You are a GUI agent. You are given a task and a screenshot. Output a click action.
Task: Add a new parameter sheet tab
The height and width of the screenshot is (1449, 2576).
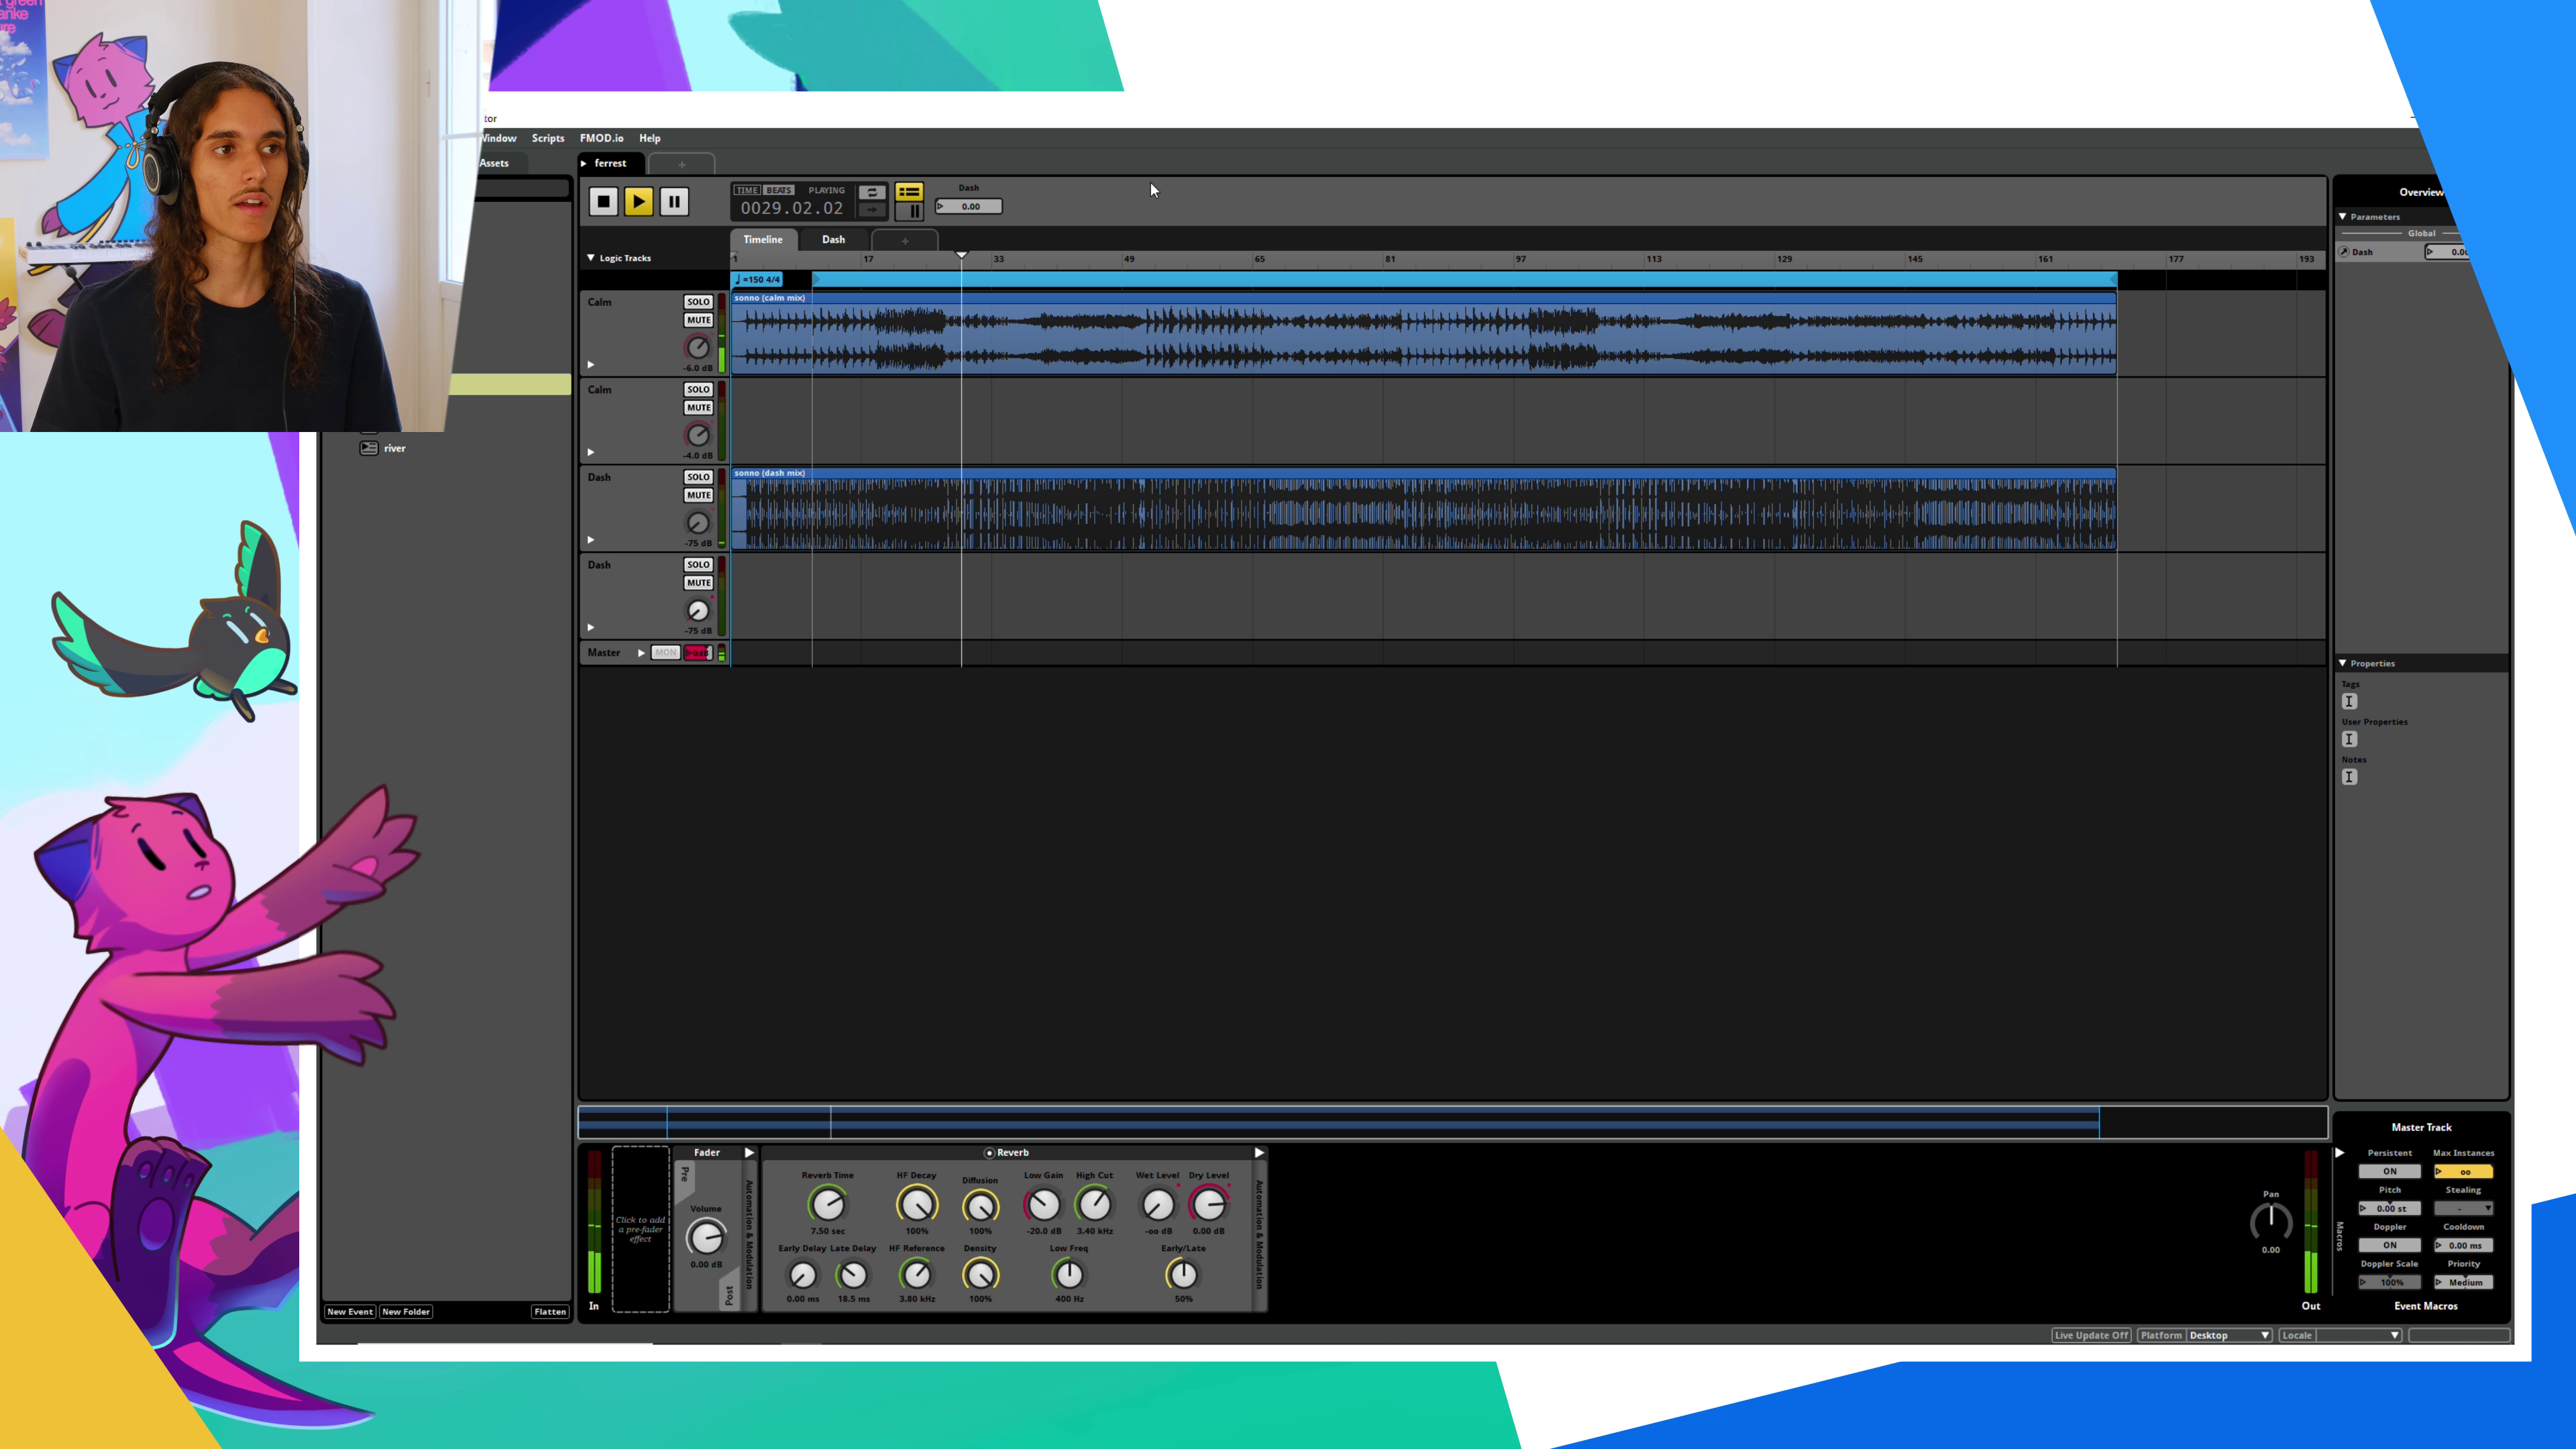click(x=904, y=241)
